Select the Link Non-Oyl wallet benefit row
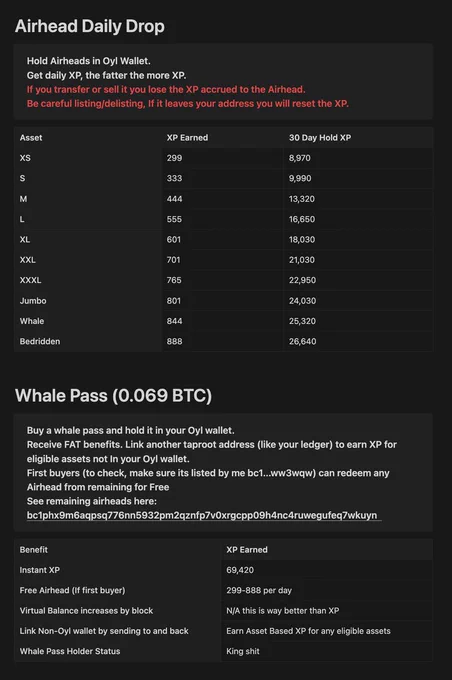The height and width of the screenshot is (680, 452). [x=223, y=631]
